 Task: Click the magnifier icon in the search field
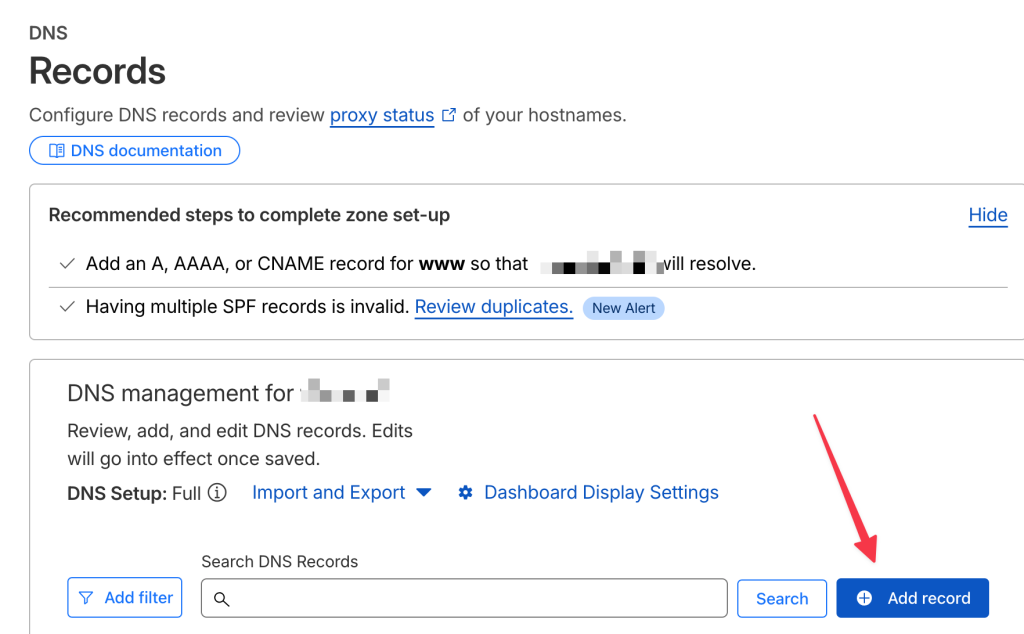pos(222,599)
